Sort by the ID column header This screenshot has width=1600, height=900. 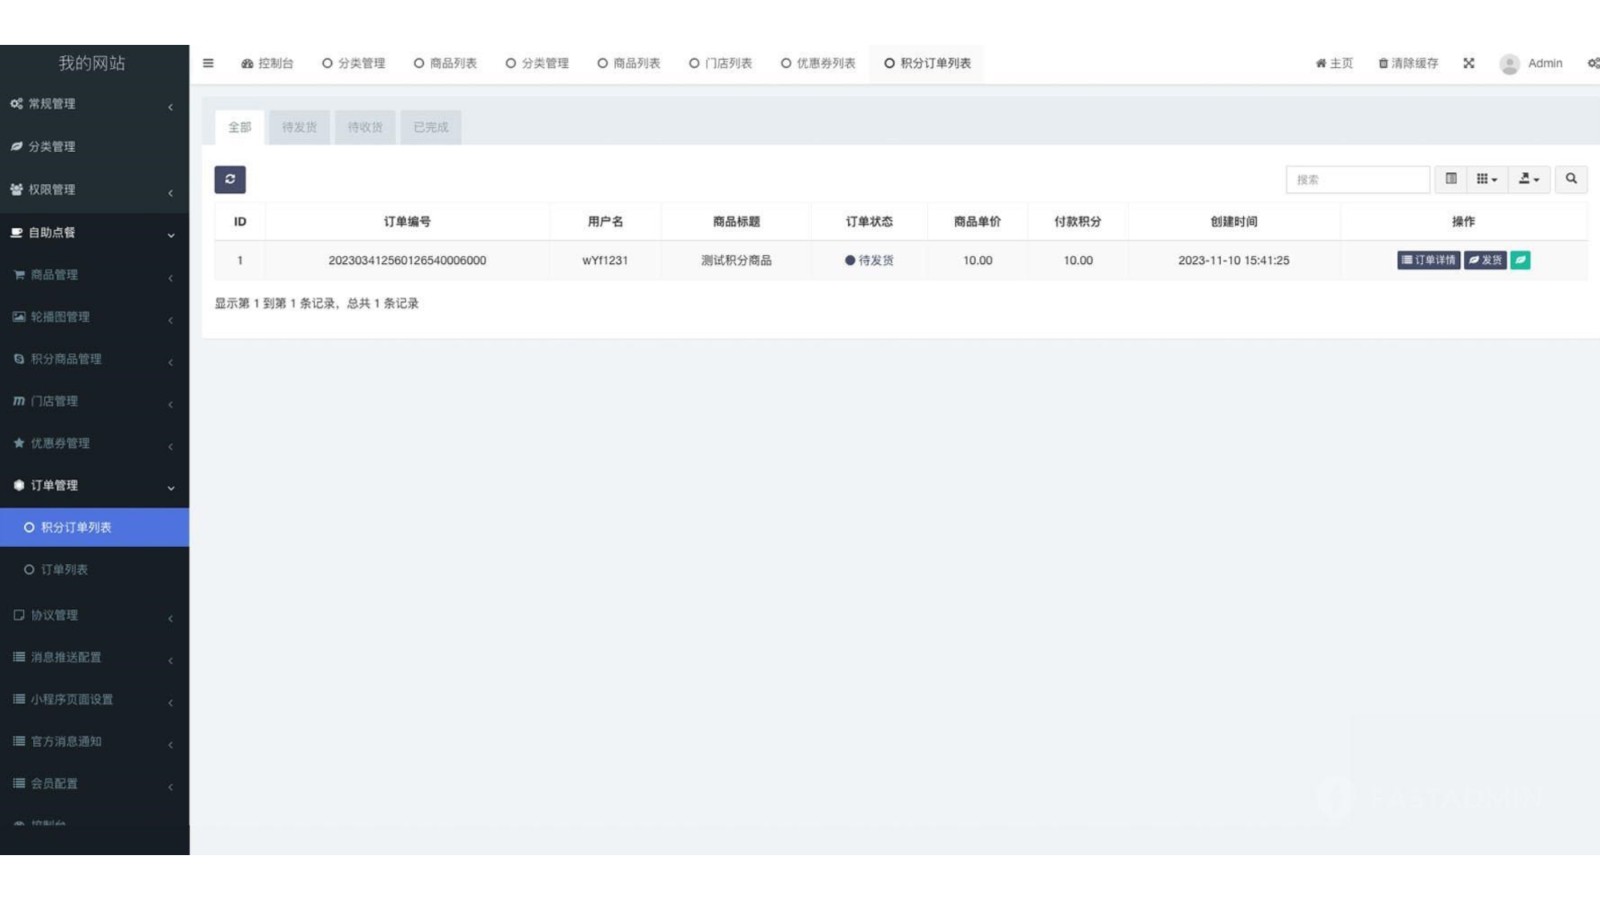pyautogui.click(x=240, y=221)
